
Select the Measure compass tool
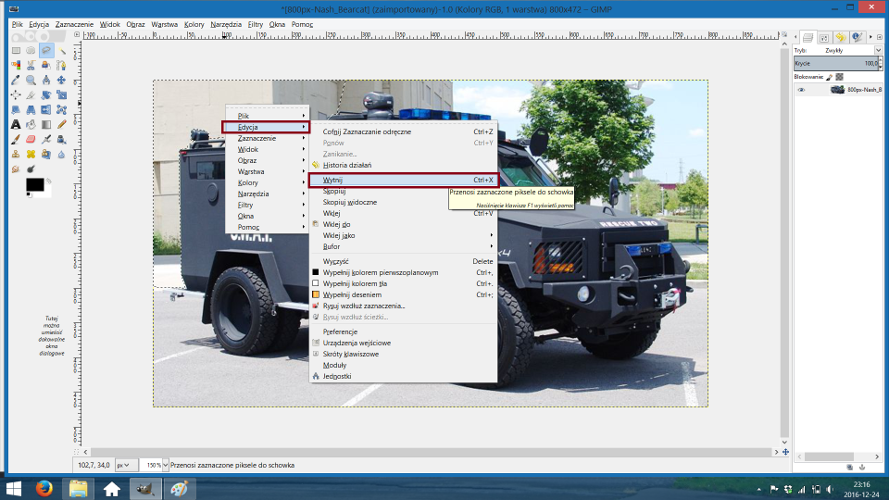[x=46, y=80]
